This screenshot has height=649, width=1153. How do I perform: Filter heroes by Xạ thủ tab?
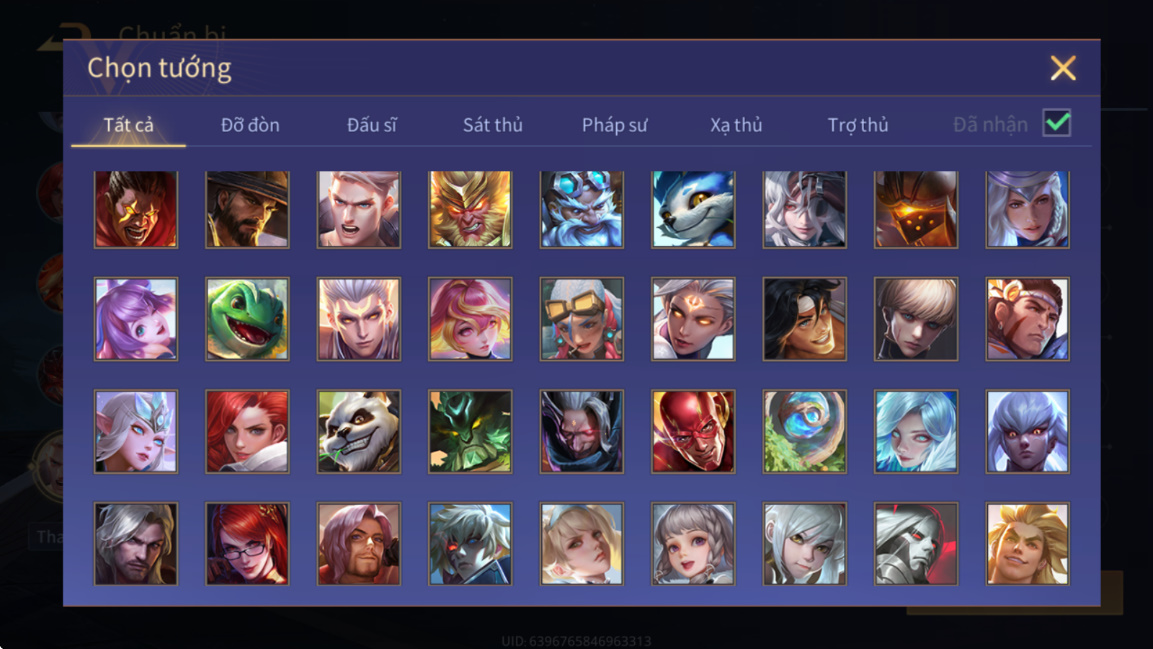[736, 125]
